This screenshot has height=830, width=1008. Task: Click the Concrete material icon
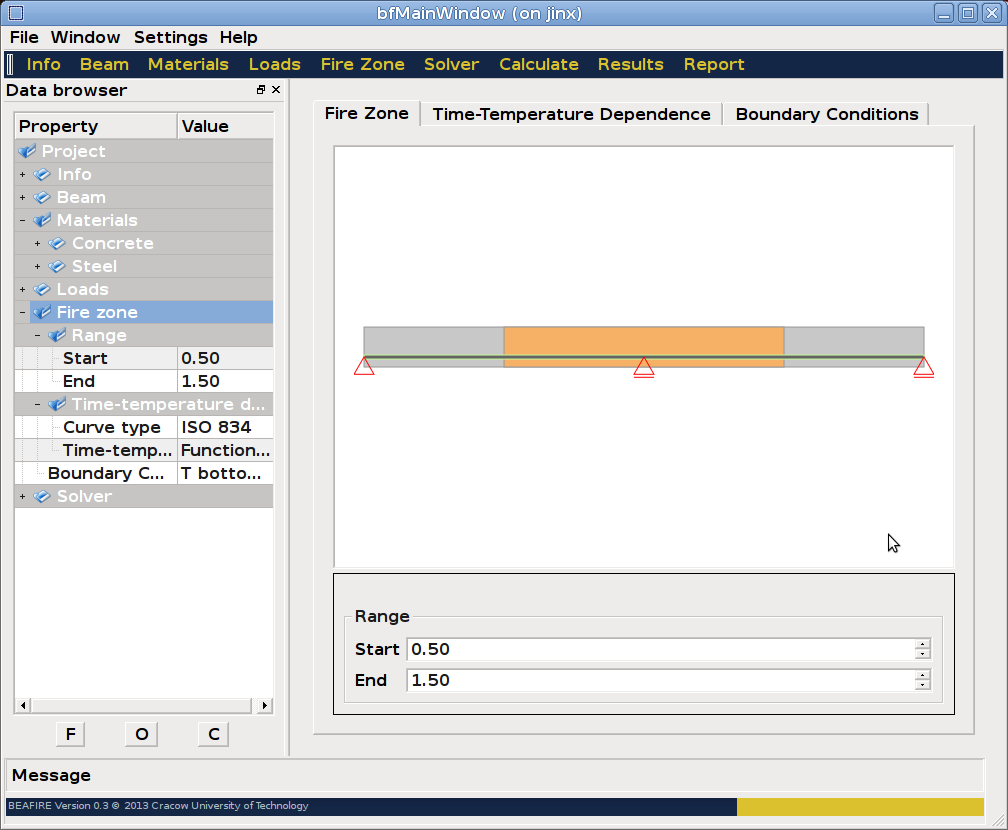coord(57,243)
